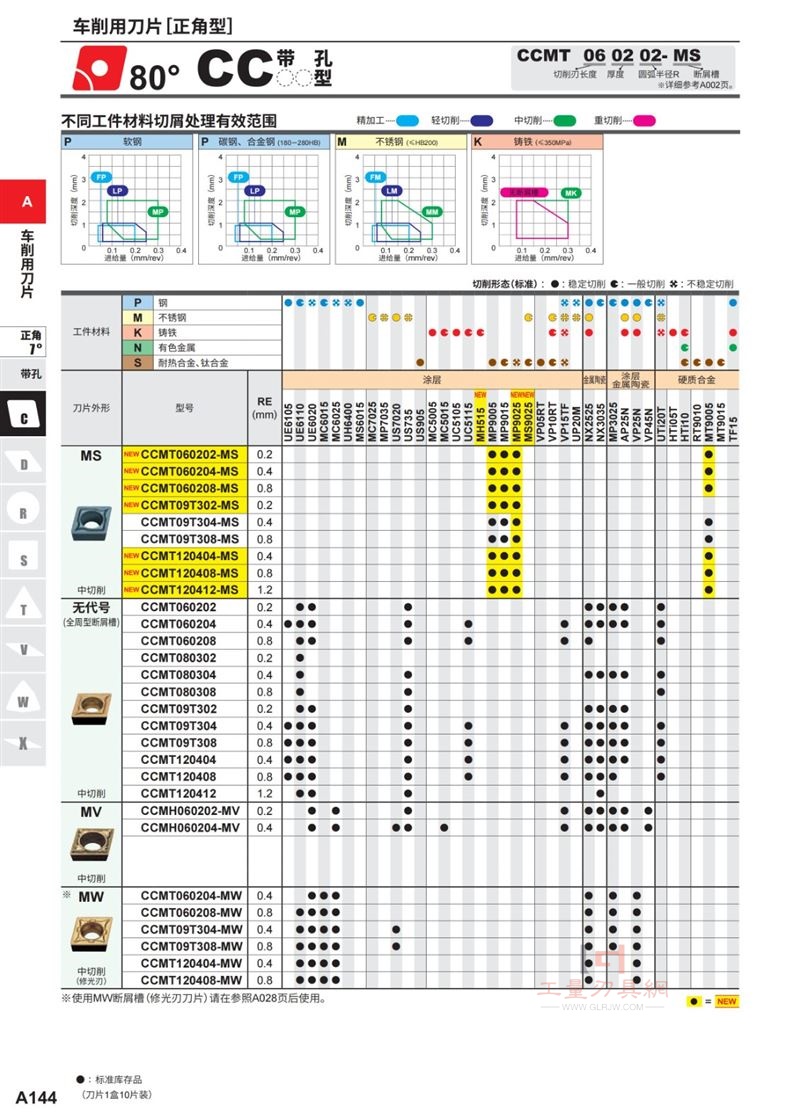The image size is (800, 1120).
Task: Select the CCMT080302 model row
Action: pyautogui.click(x=179, y=658)
